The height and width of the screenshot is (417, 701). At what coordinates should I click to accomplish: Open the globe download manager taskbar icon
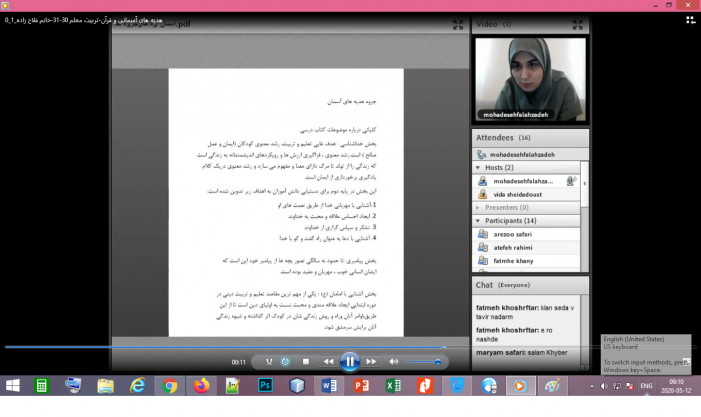(489, 386)
